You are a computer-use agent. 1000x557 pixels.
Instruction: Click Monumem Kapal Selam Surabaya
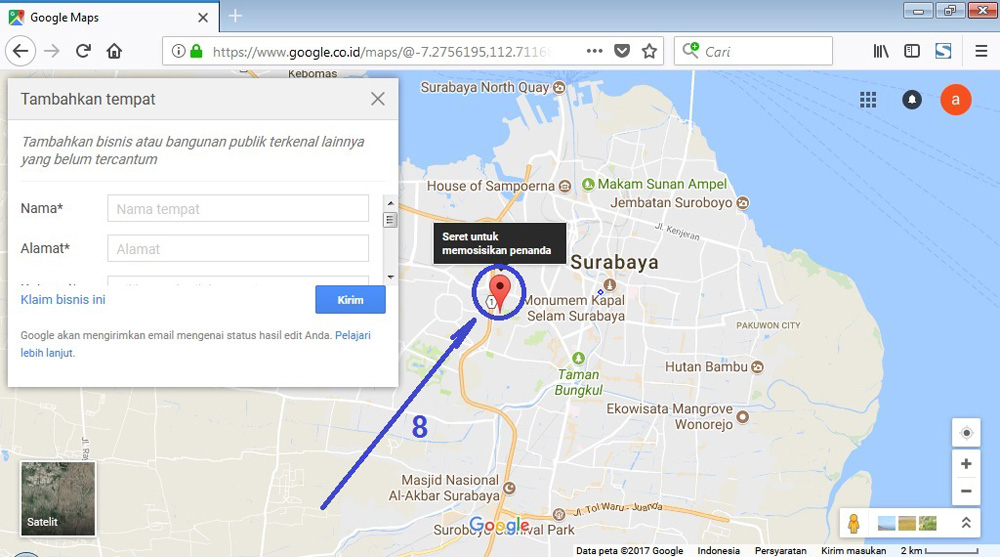pos(575,308)
